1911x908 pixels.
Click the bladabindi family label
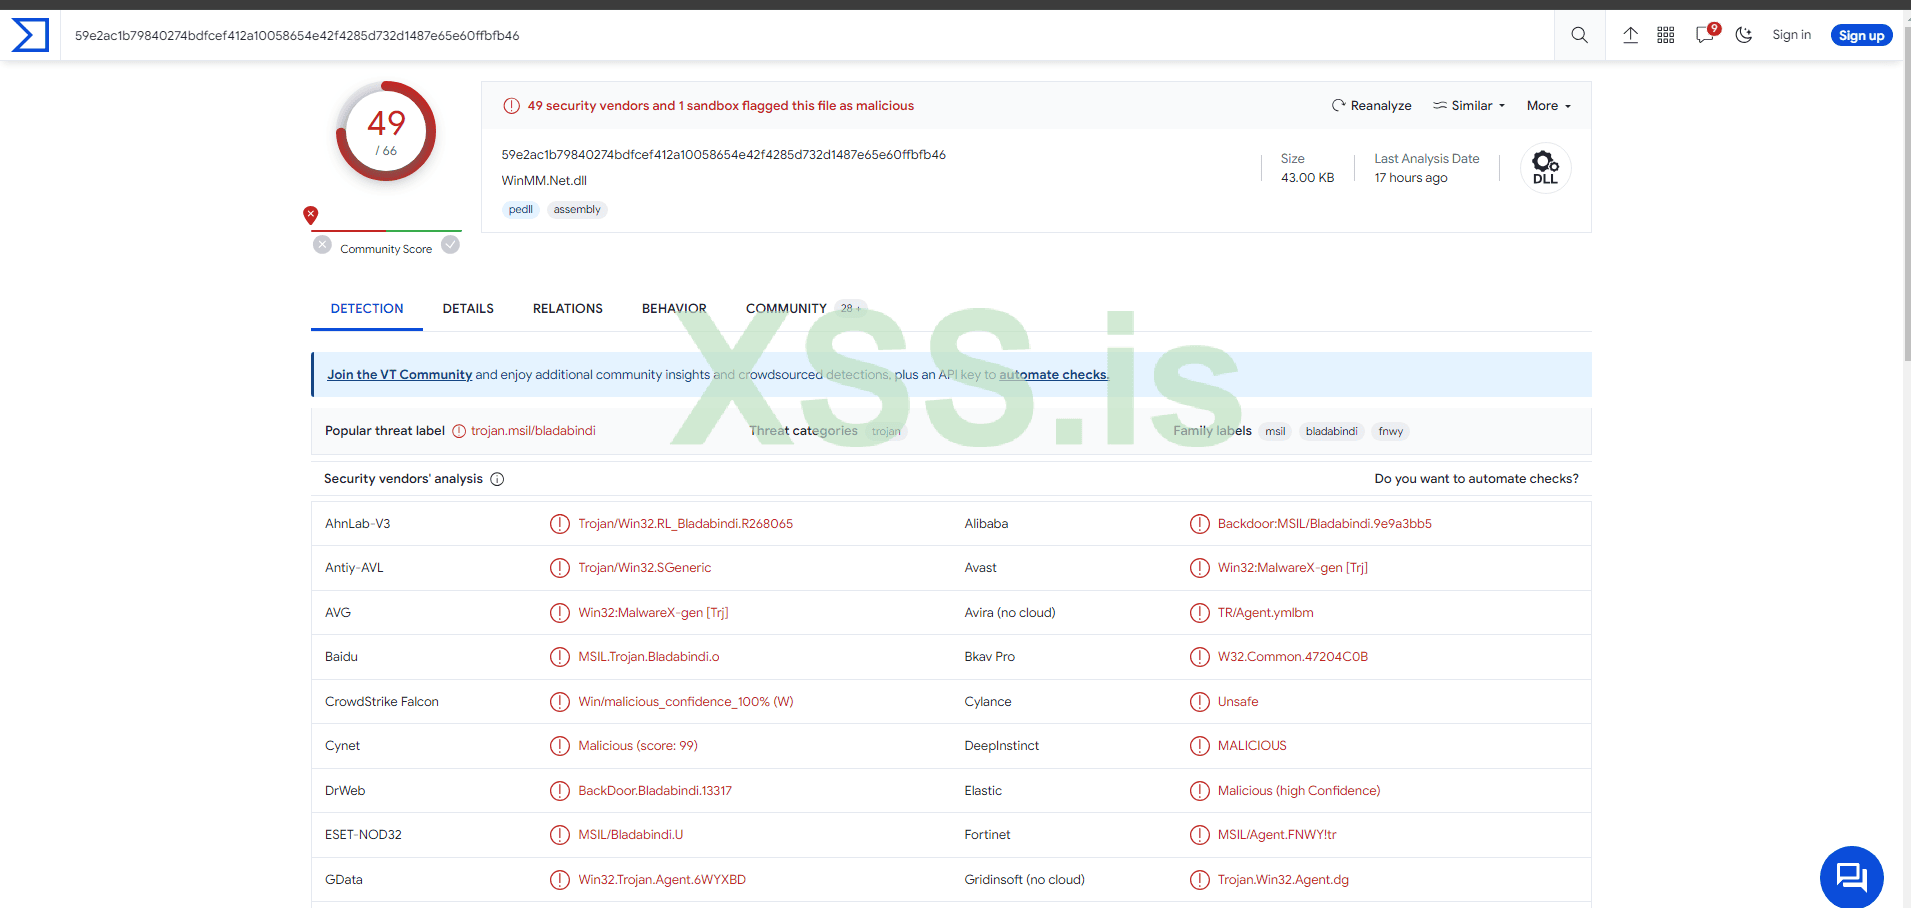point(1332,432)
